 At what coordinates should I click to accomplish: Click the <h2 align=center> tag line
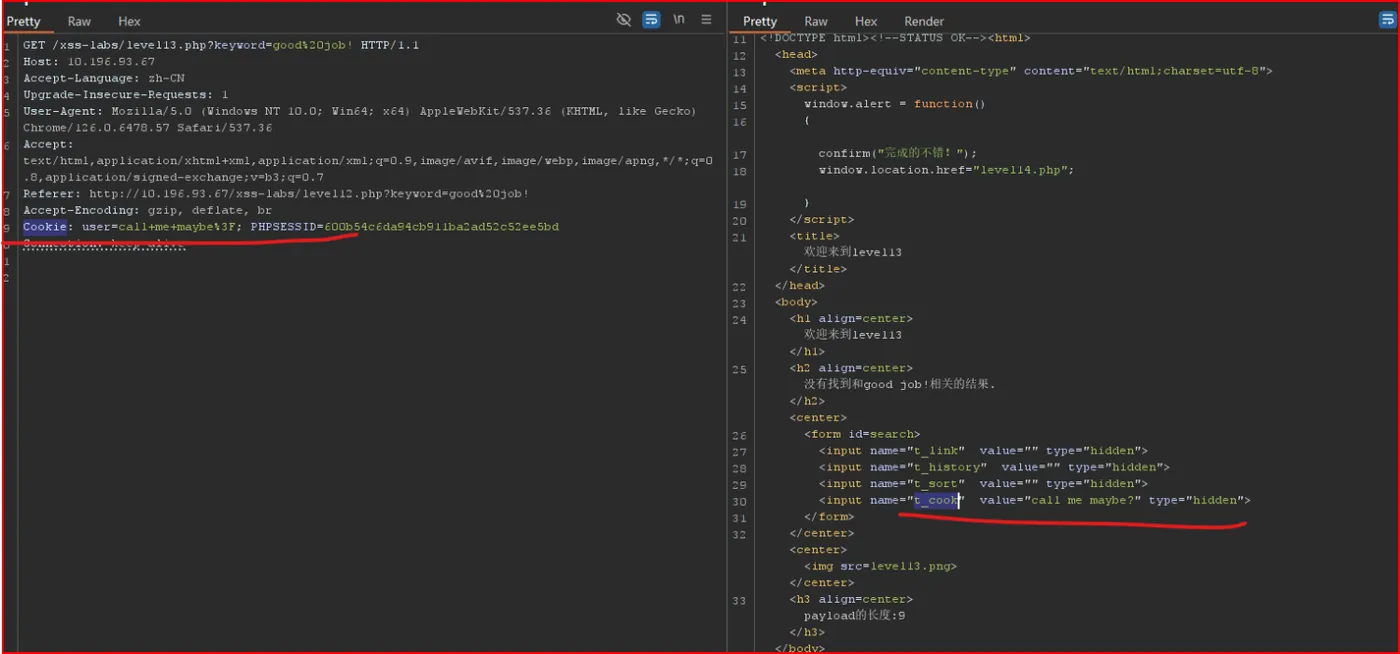coord(851,368)
